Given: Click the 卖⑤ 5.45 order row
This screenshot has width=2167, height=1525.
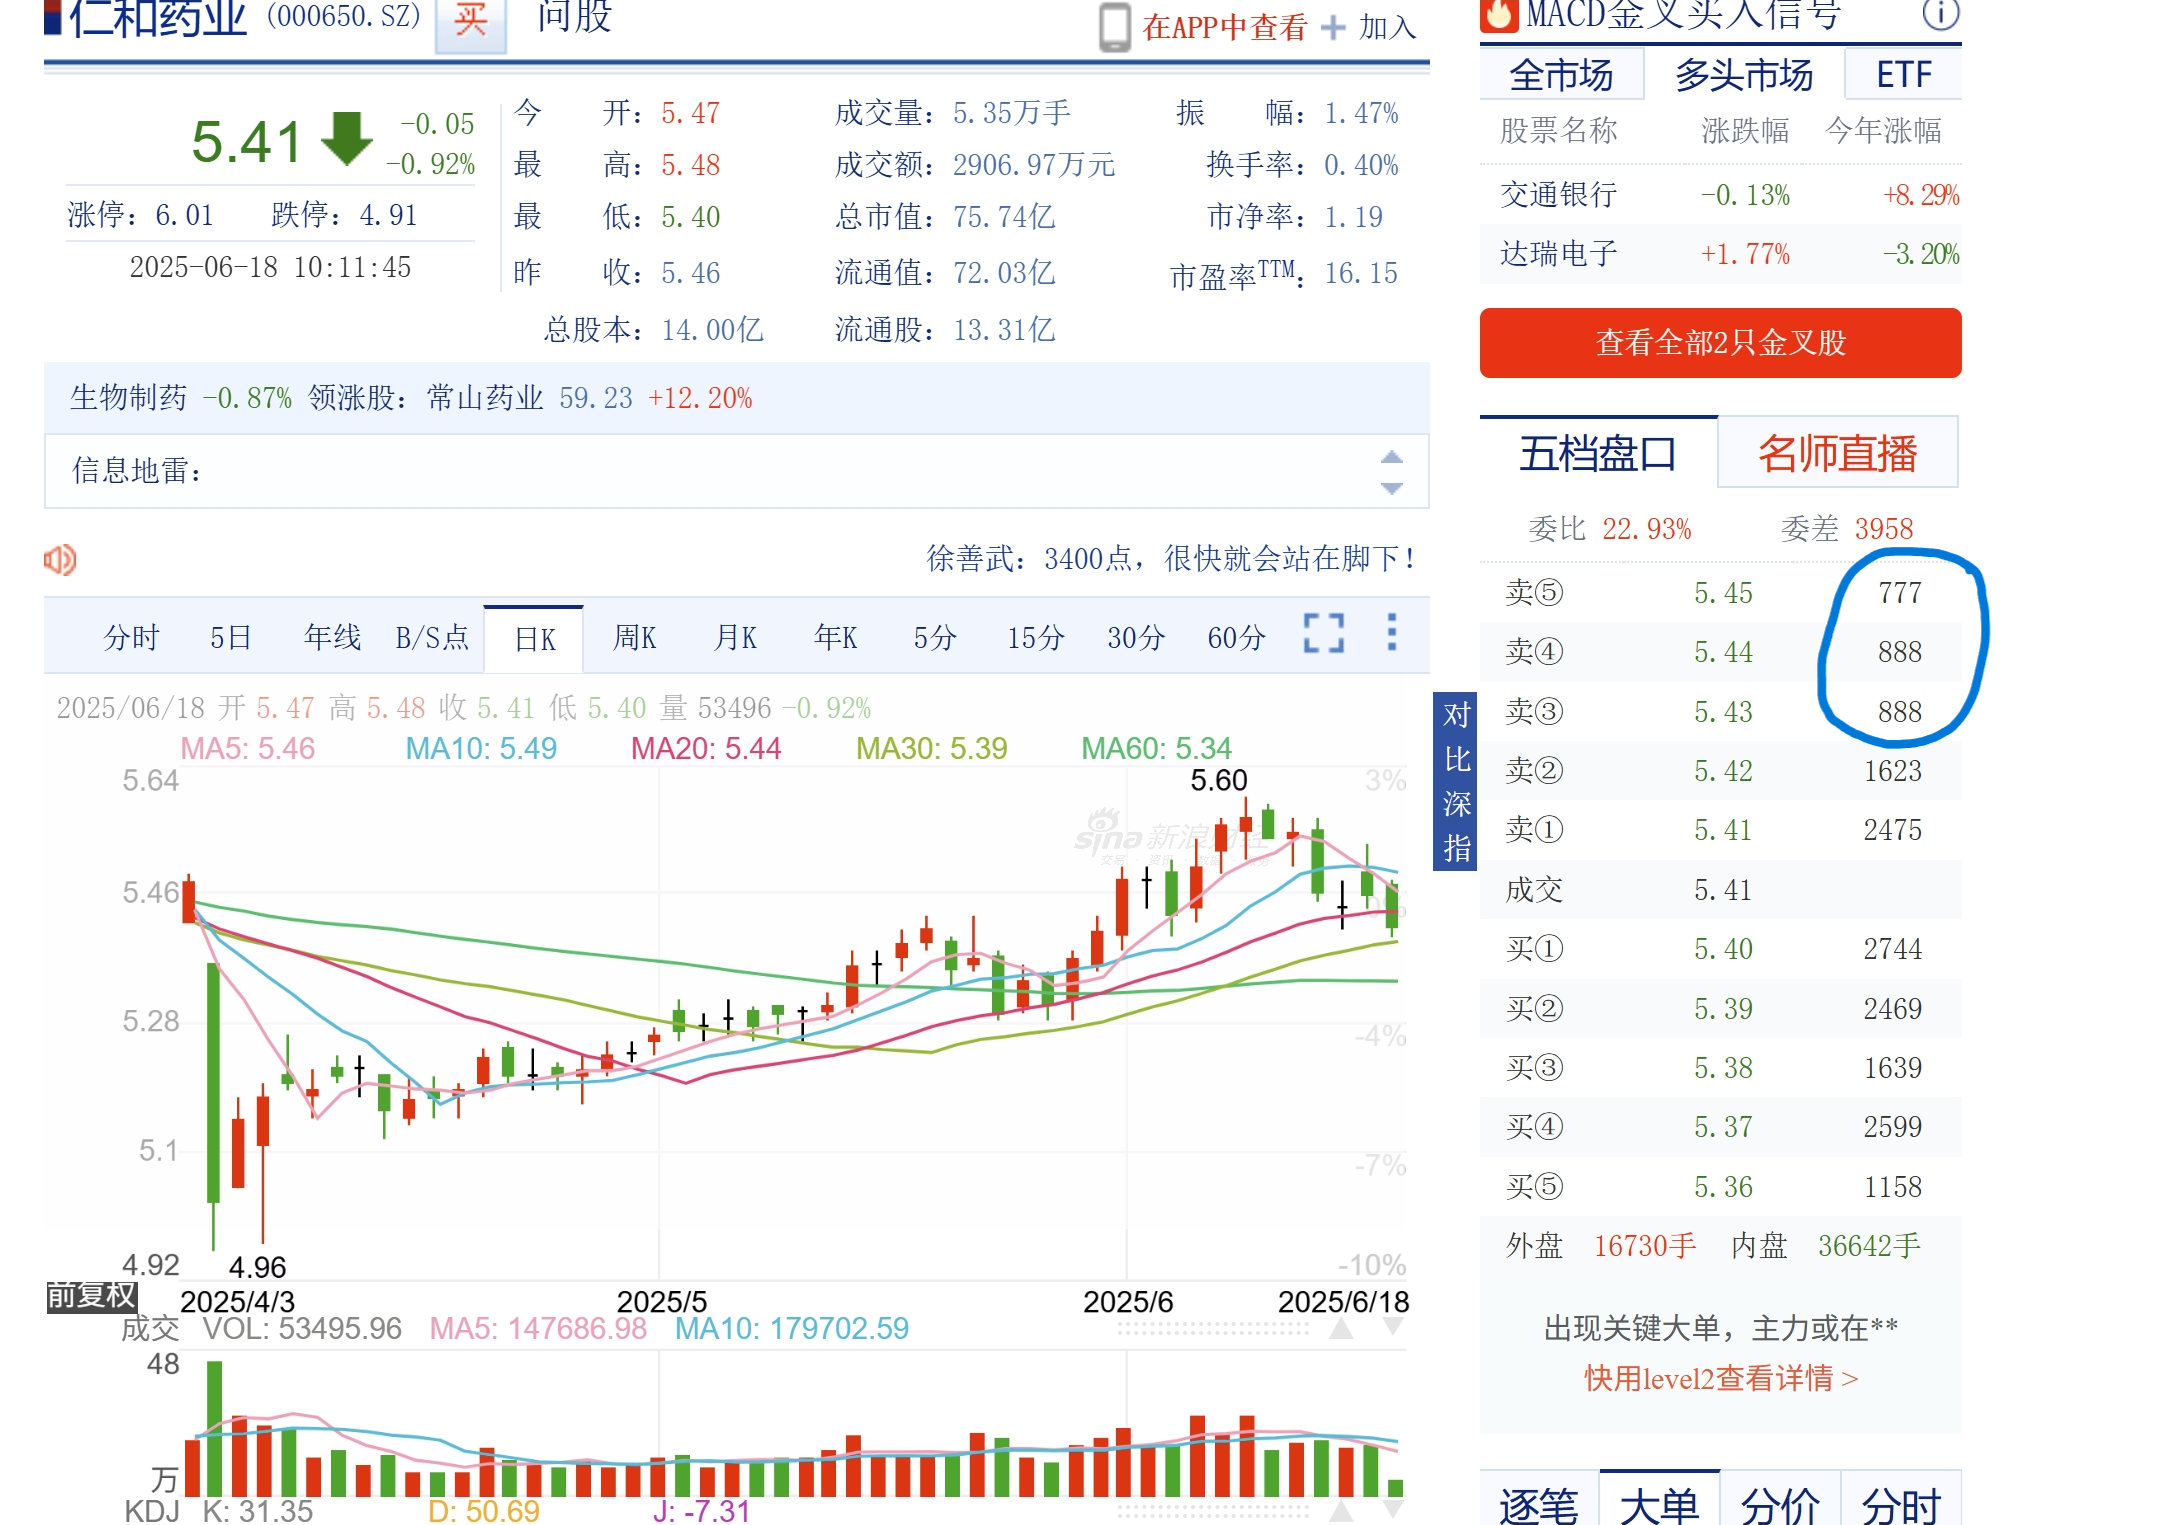Looking at the screenshot, I should click(x=1720, y=593).
